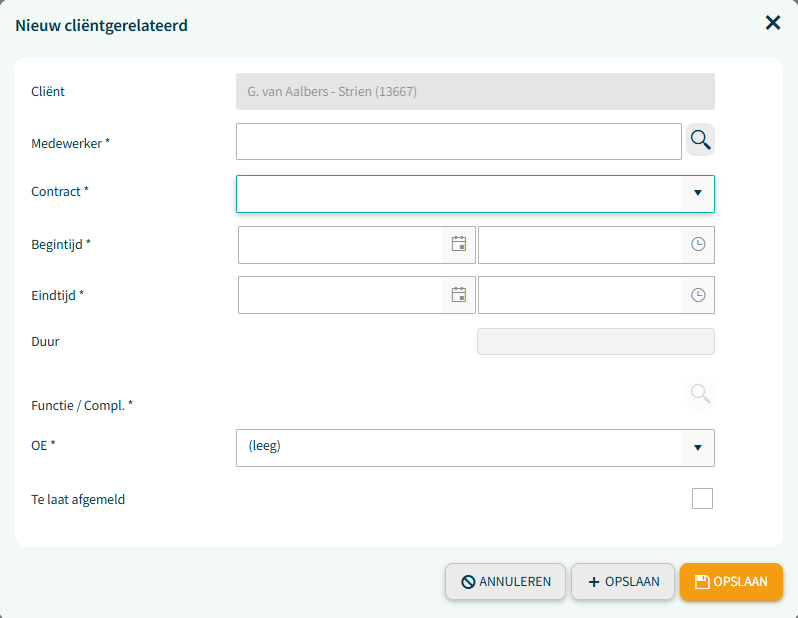Click the Medewerker search magnifier icon
Viewport: 798px width, 618px height.
[700, 139]
